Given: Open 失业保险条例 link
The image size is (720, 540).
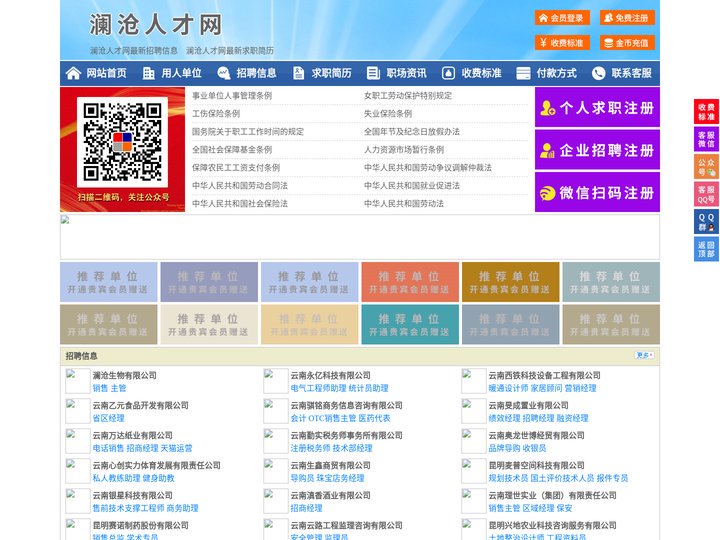Looking at the screenshot, I should tap(388, 113).
